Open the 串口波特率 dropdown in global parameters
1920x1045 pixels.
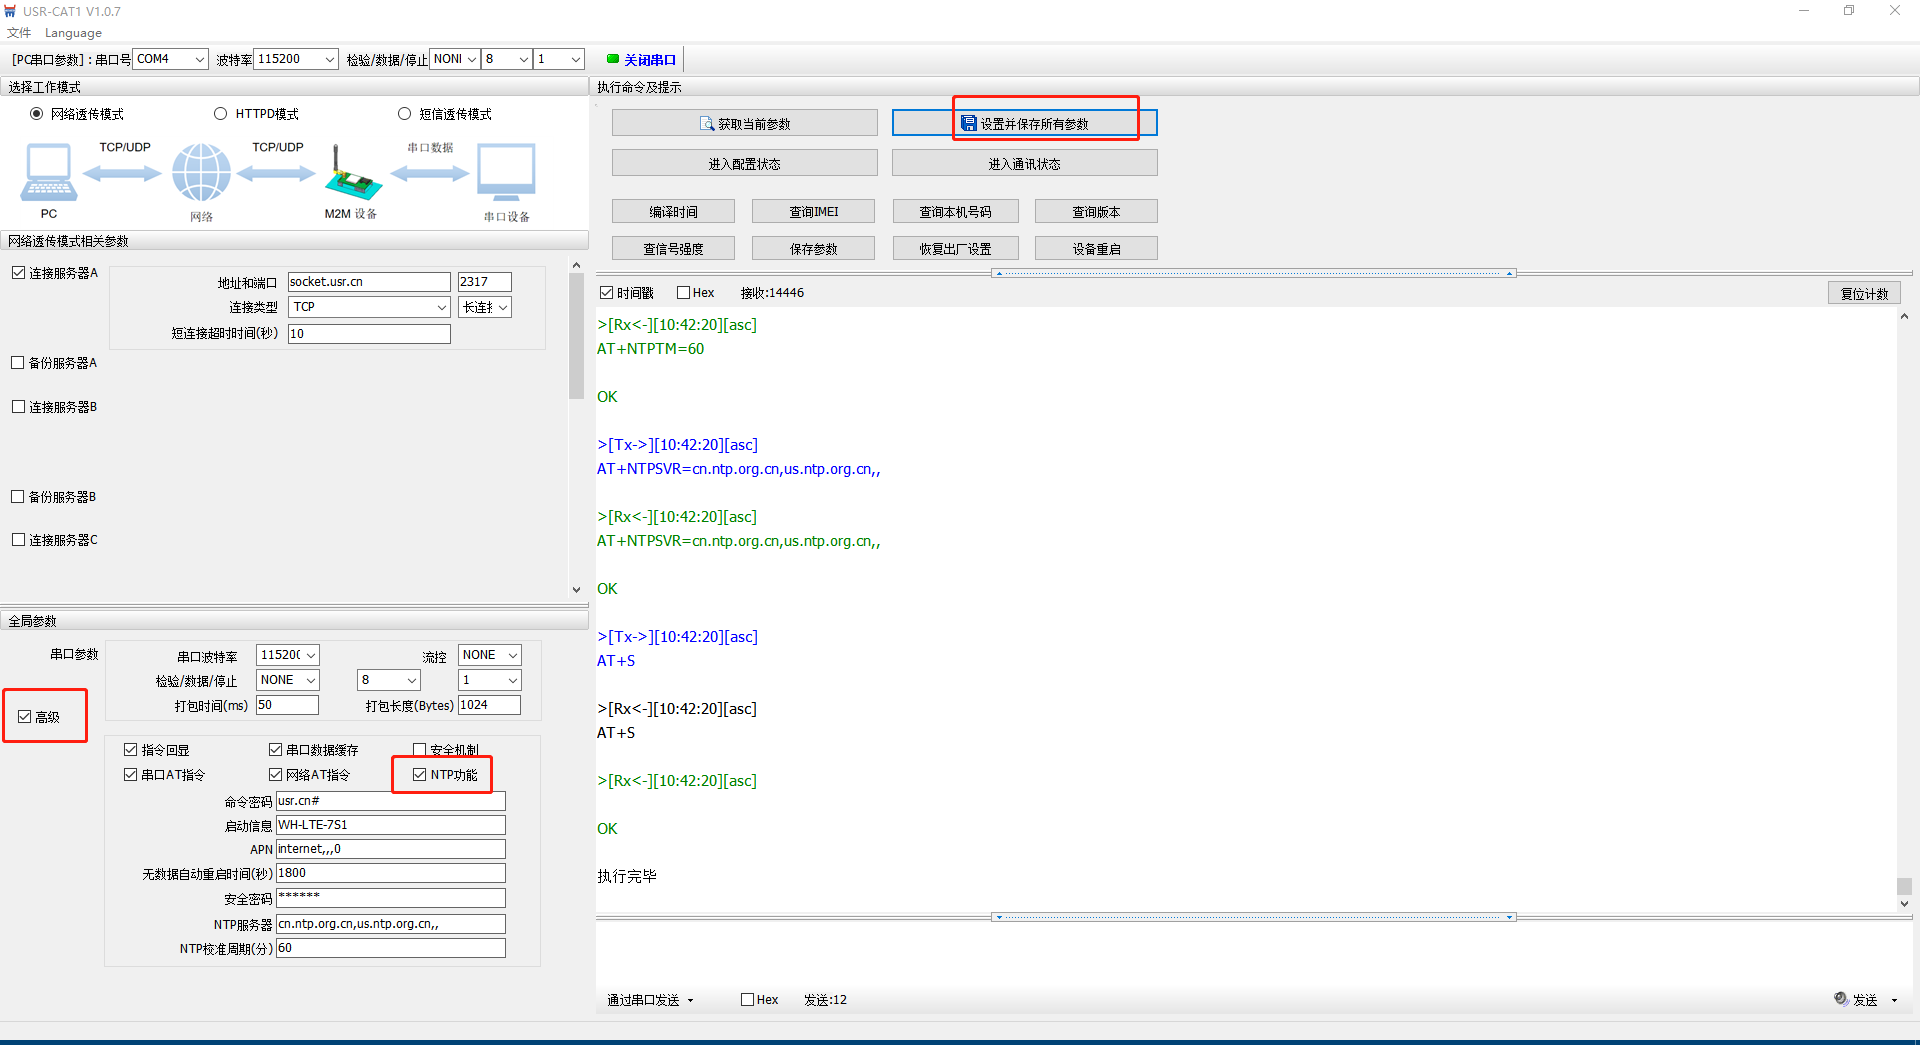tap(288, 655)
